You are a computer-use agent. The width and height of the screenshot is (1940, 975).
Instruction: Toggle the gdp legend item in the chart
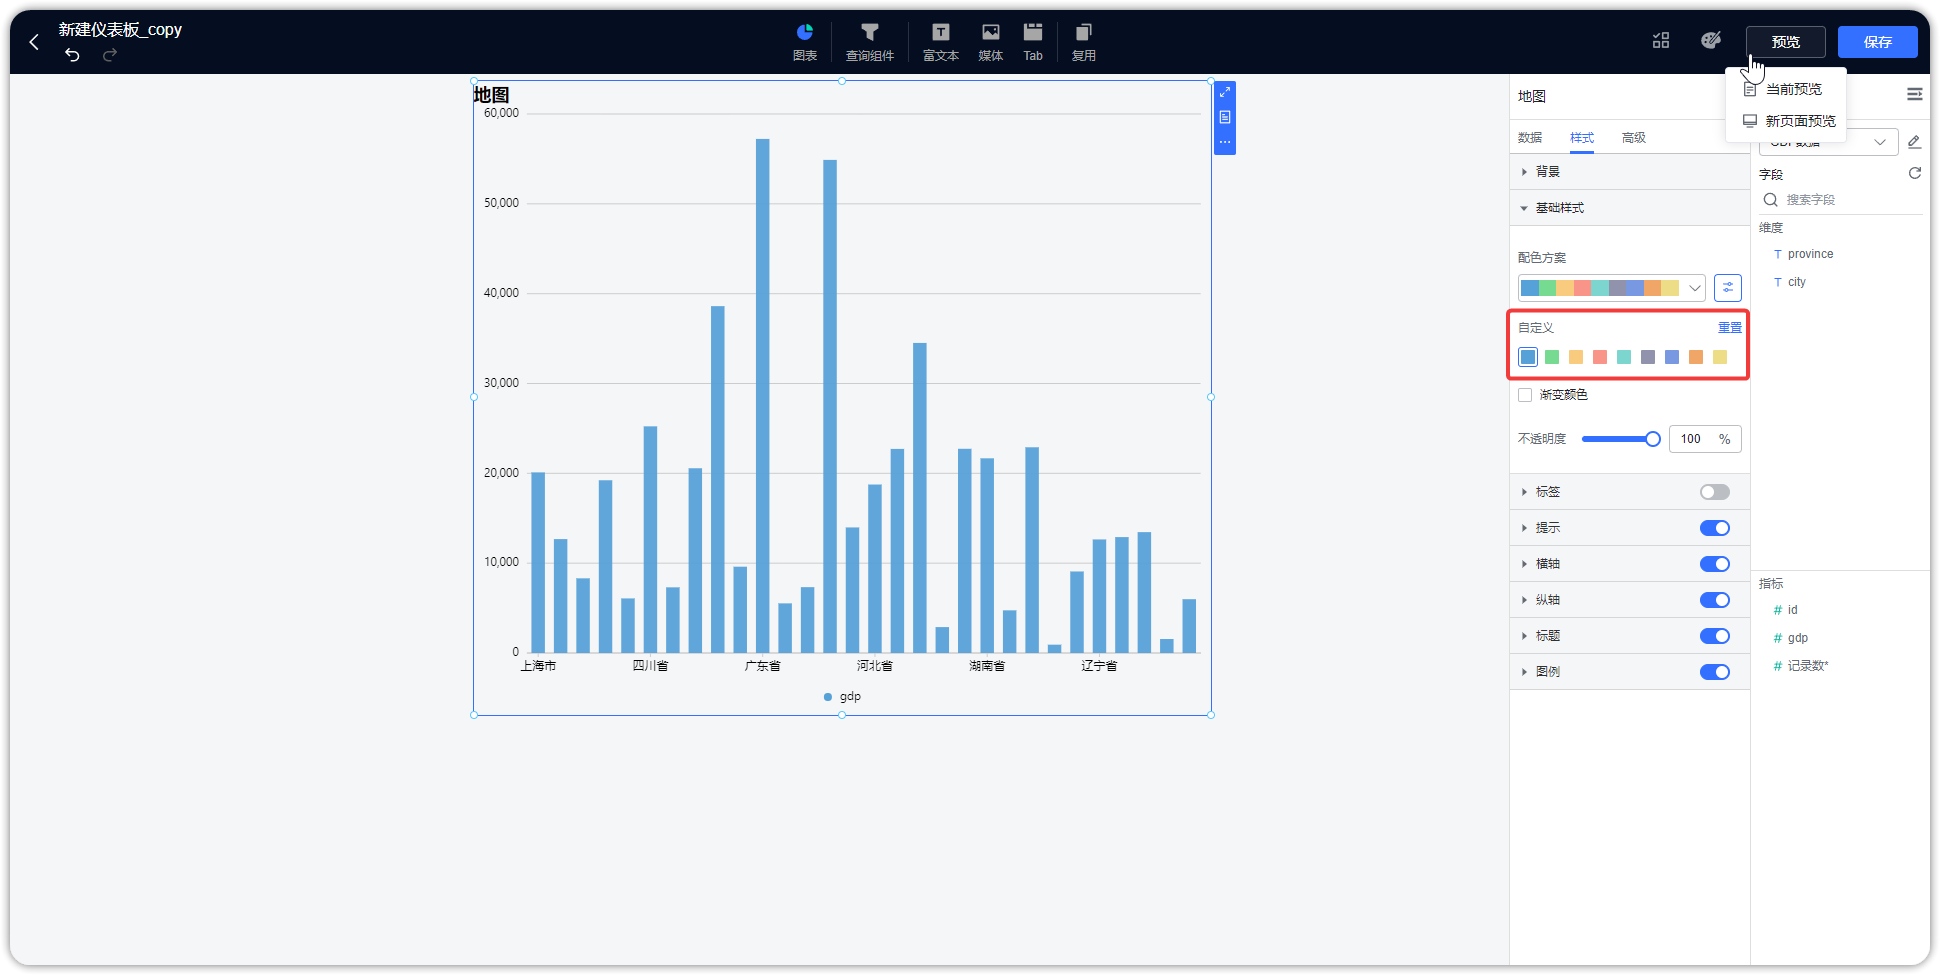pyautogui.click(x=842, y=697)
